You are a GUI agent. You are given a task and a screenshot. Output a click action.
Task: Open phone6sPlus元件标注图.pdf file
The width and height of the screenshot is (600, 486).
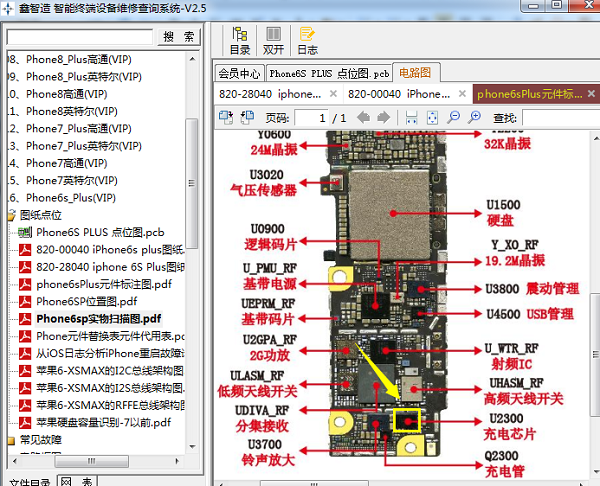tap(104, 284)
